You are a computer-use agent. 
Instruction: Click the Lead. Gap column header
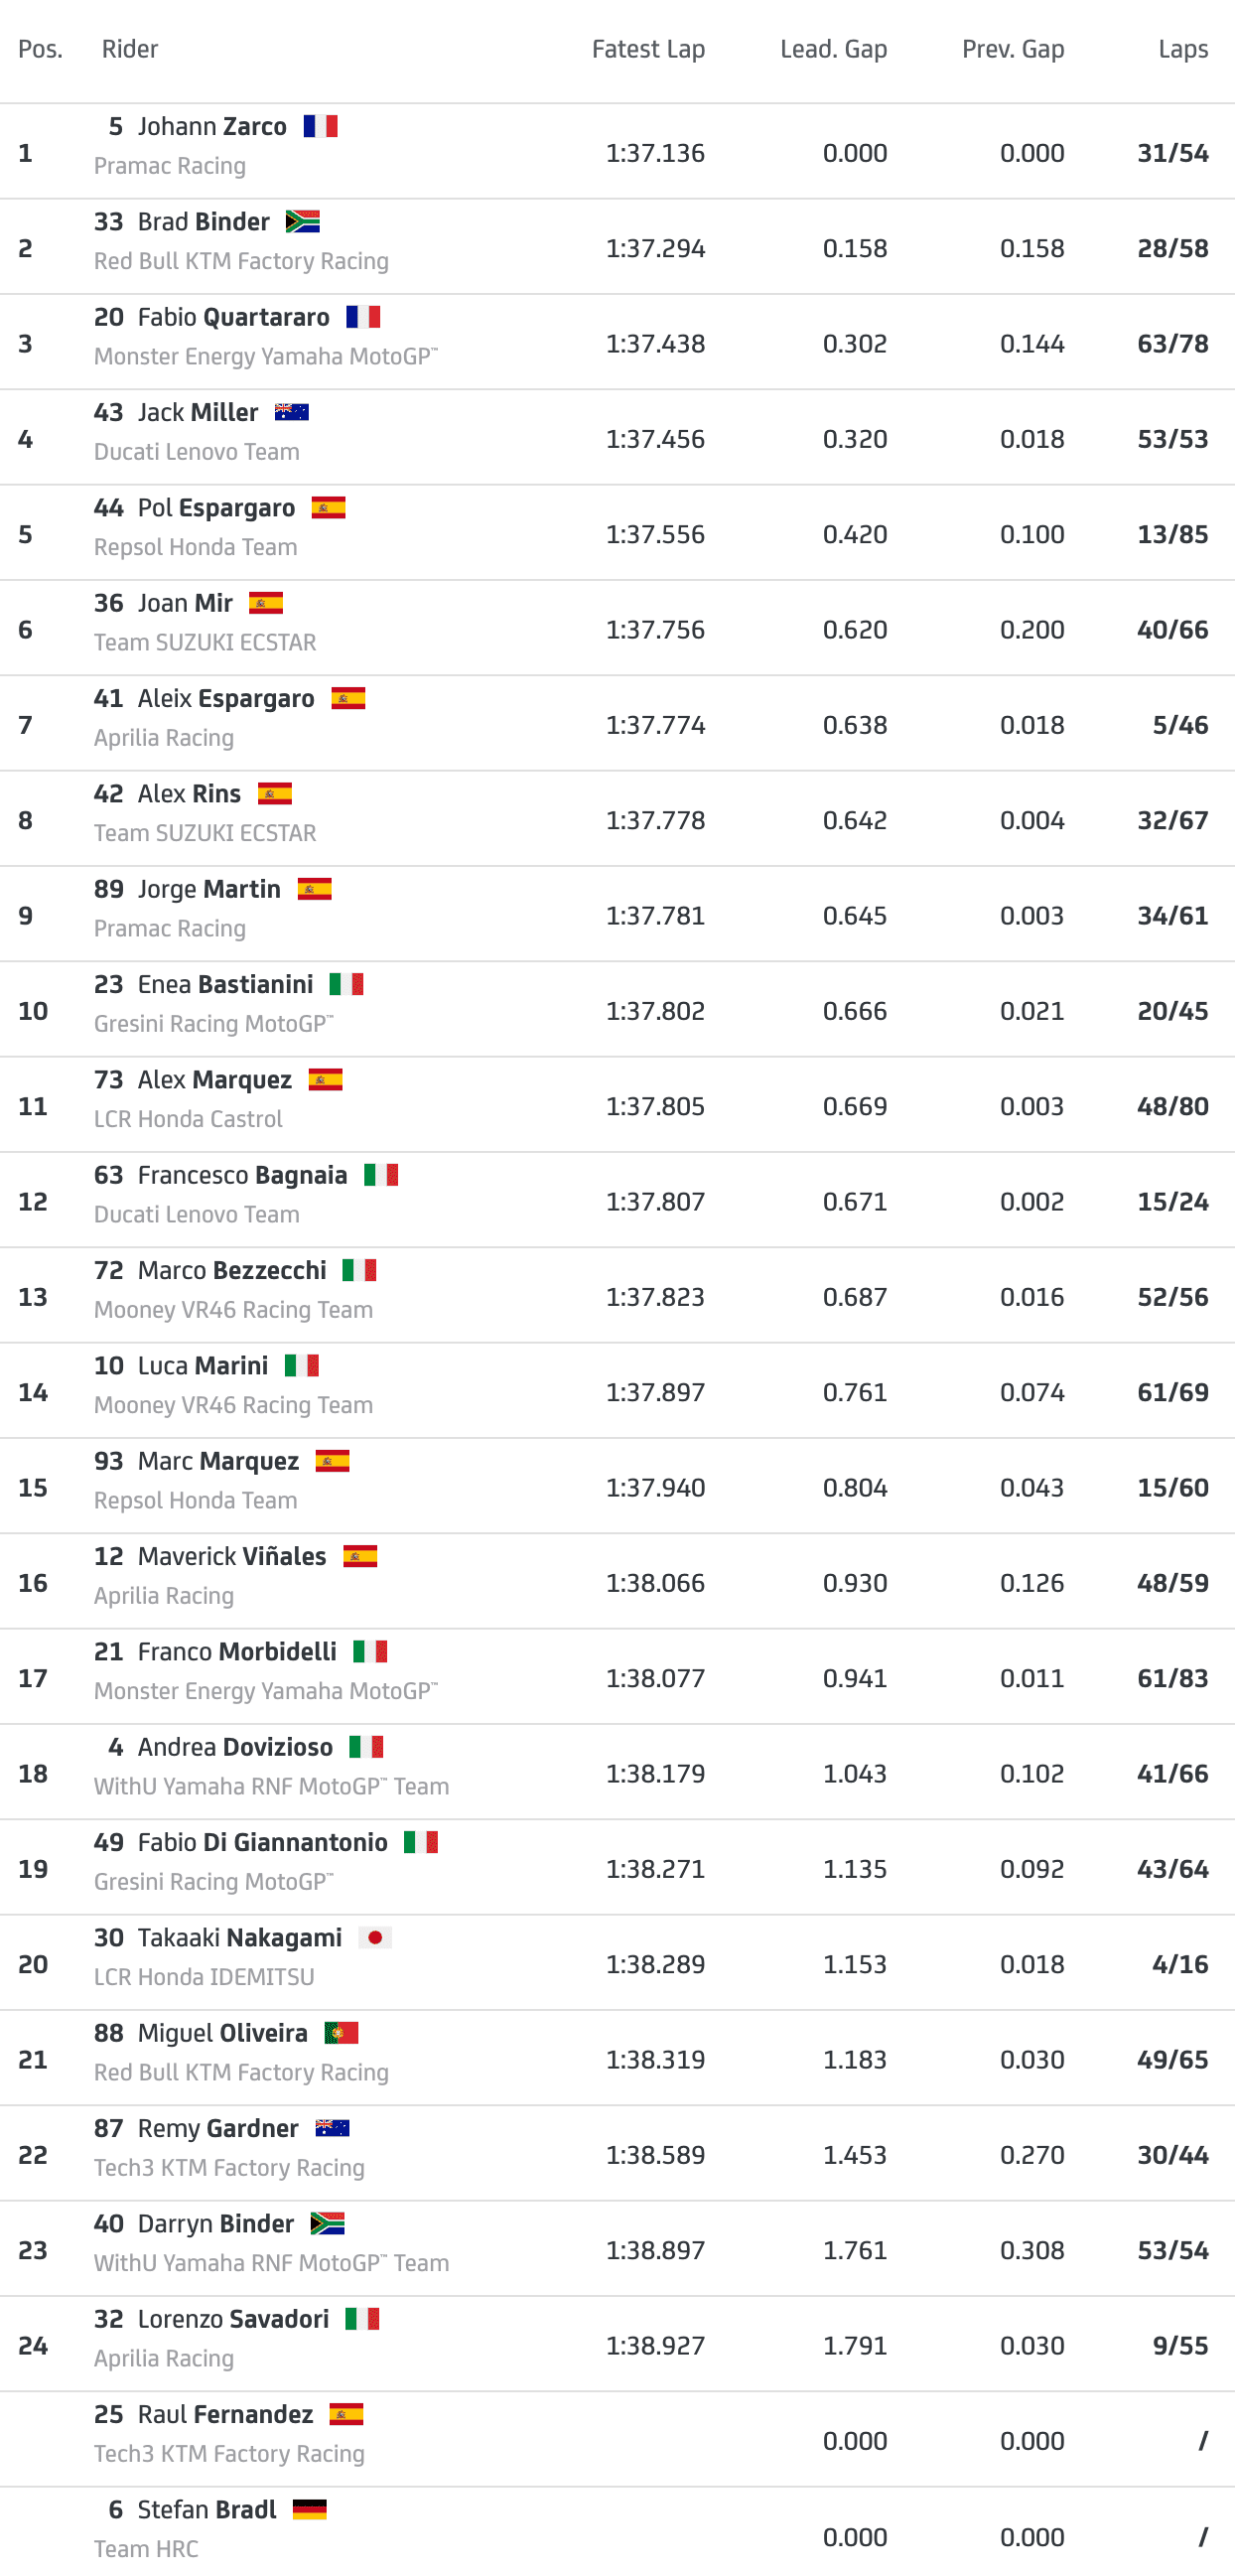point(833,49)
